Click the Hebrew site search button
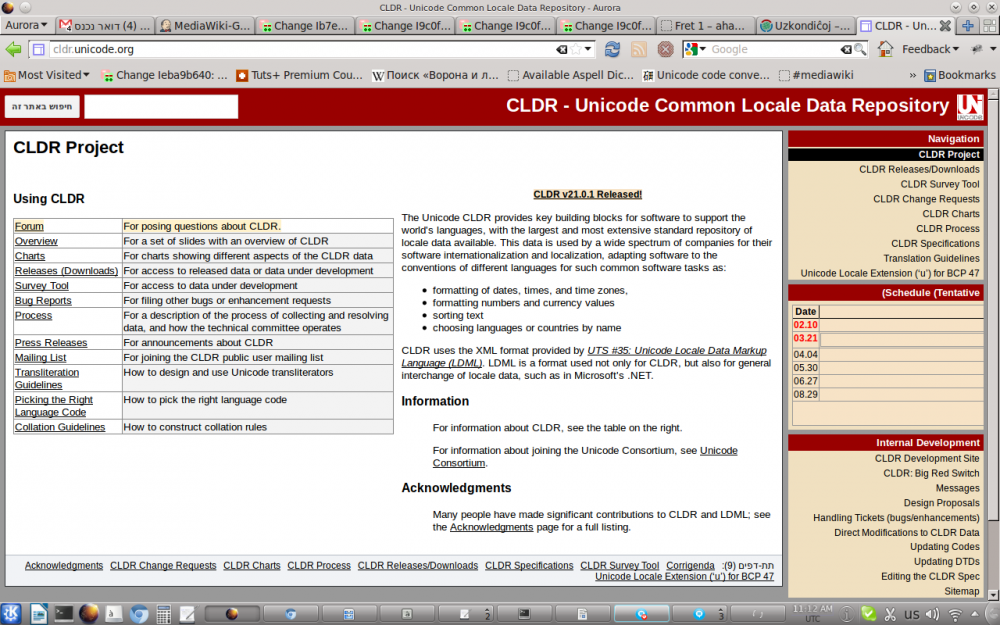The width and height of the screenshot is (1000, 625). [42, 107]
